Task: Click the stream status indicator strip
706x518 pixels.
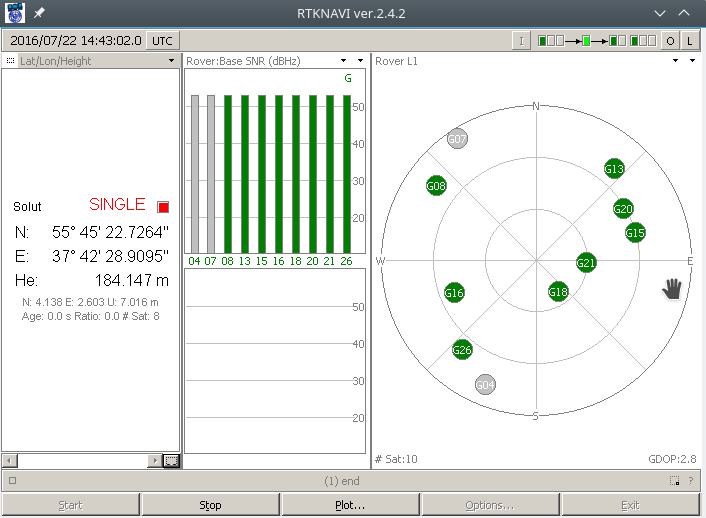Action: click(x=596, y=41)
